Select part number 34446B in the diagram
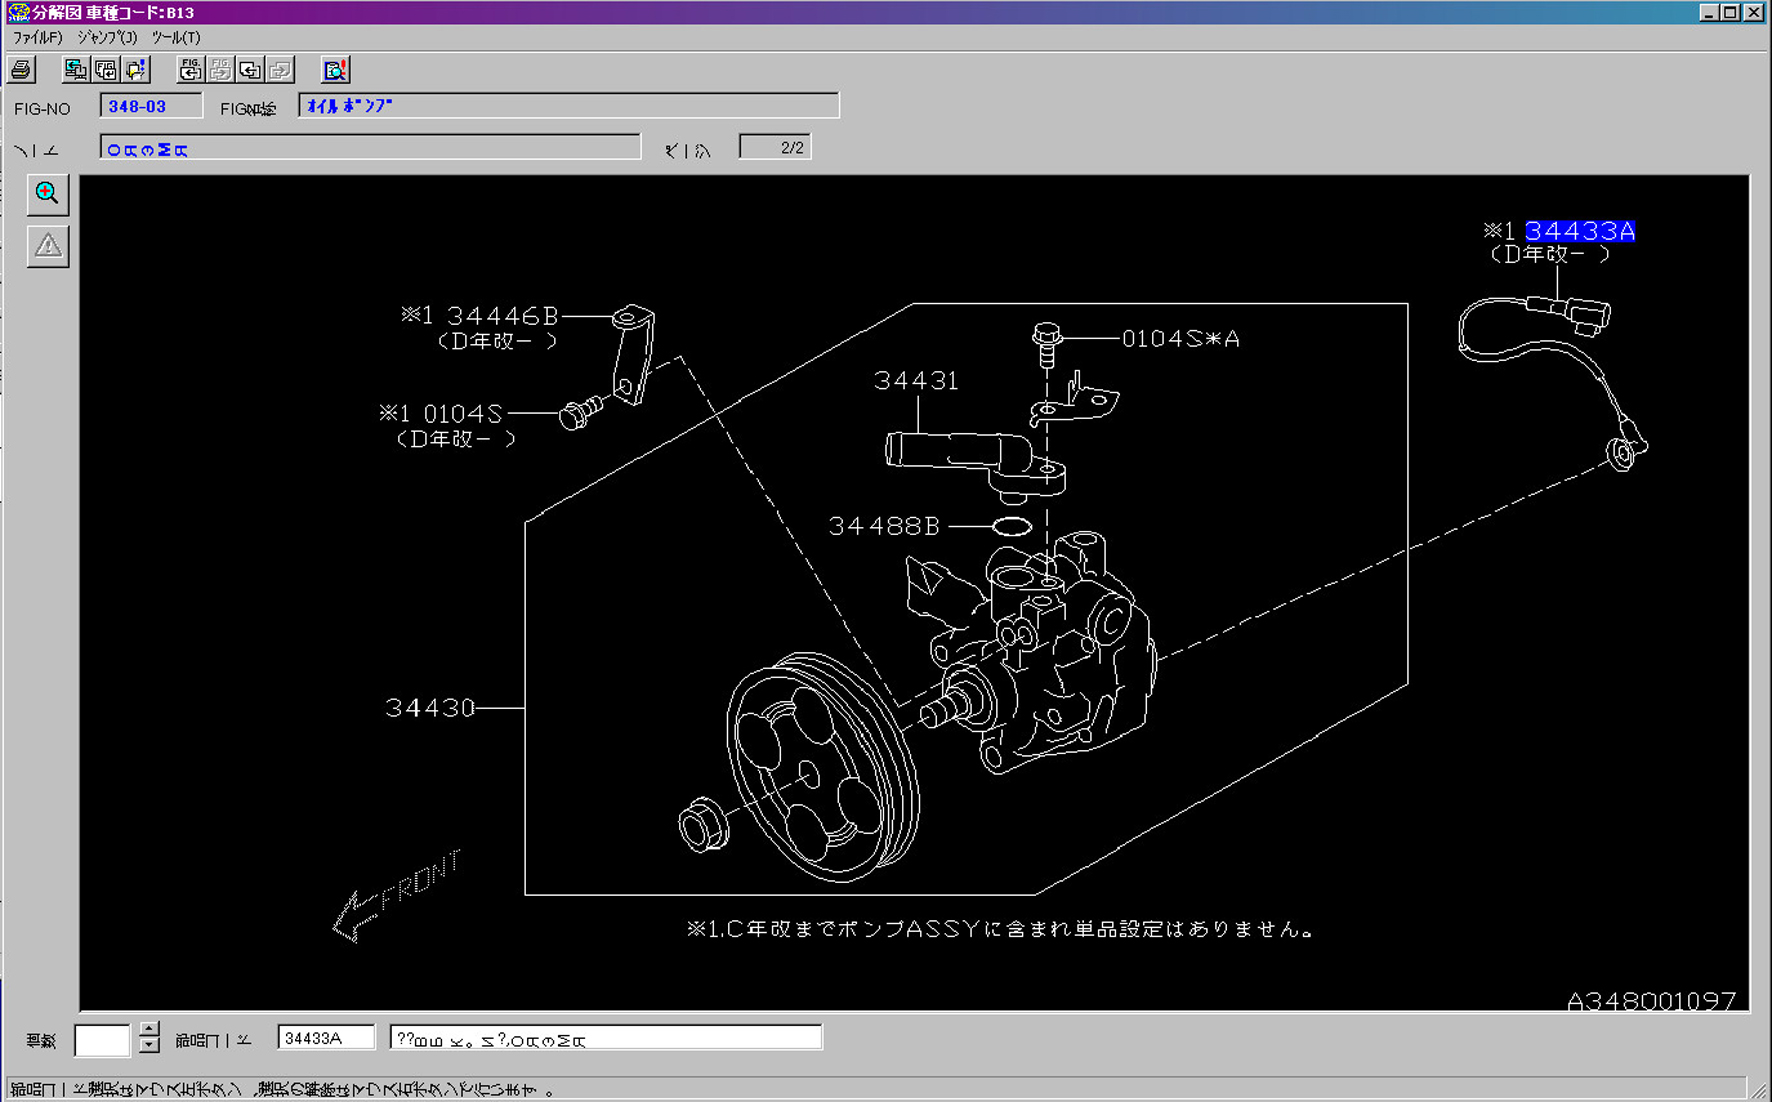The width and height of the screenshot is (1772, 1102). pyautogui.click(x=502, y=316)
